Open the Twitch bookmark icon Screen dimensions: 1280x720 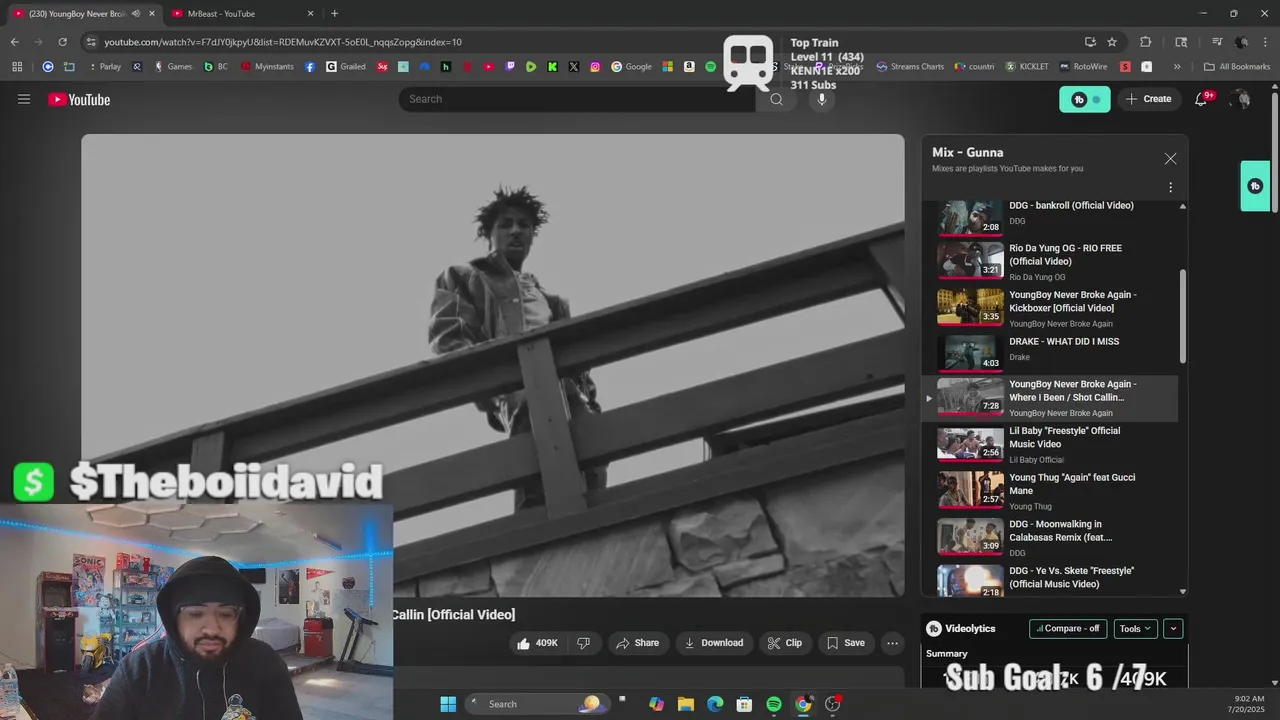510,67
